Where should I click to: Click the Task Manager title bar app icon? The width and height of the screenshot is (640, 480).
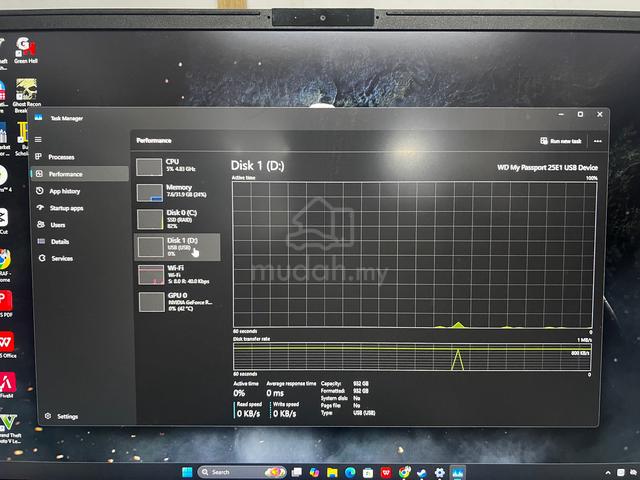[x=38, y=118]
